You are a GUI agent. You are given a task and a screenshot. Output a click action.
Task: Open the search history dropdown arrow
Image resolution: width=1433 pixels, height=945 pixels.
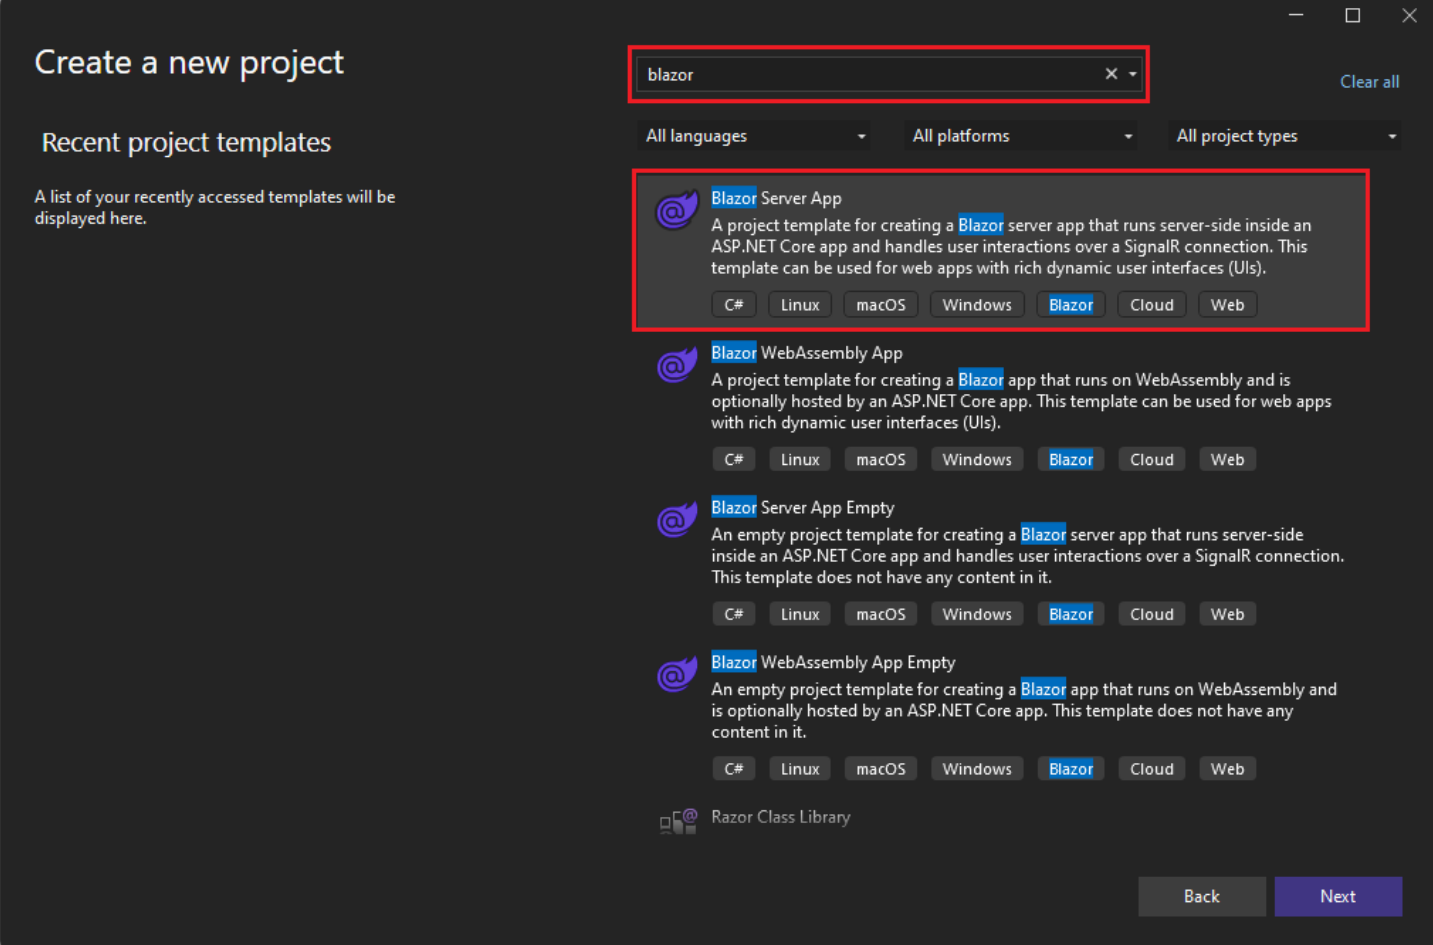[x=1133, y=74]
